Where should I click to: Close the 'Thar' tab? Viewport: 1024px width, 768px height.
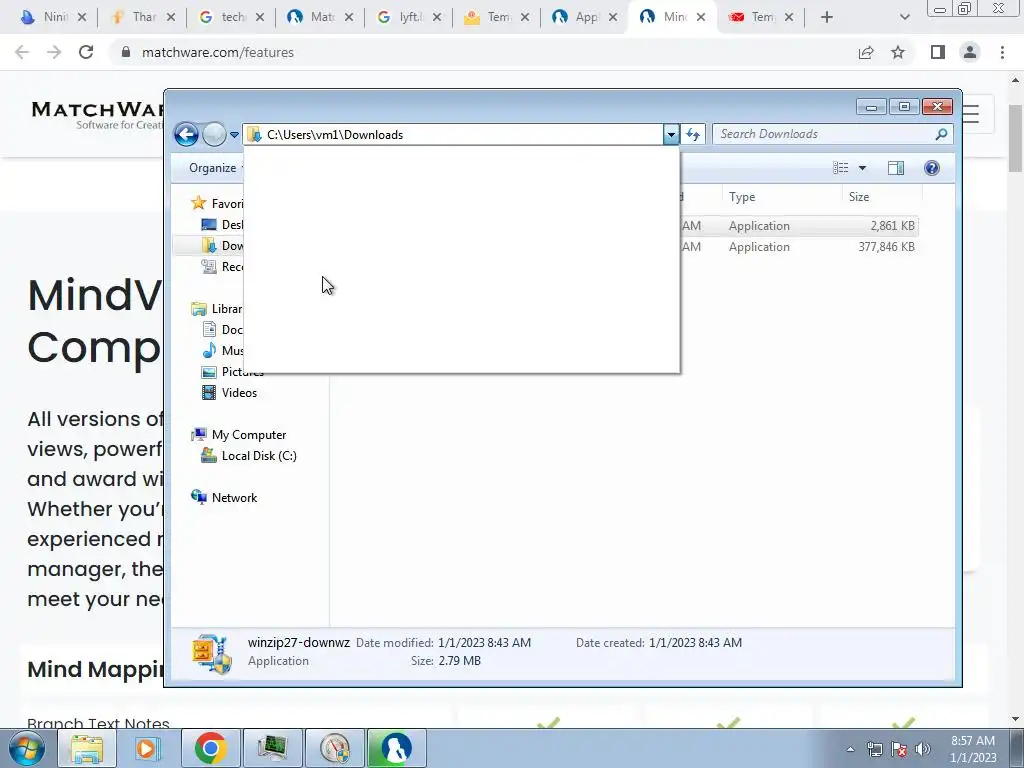(170, 17)
